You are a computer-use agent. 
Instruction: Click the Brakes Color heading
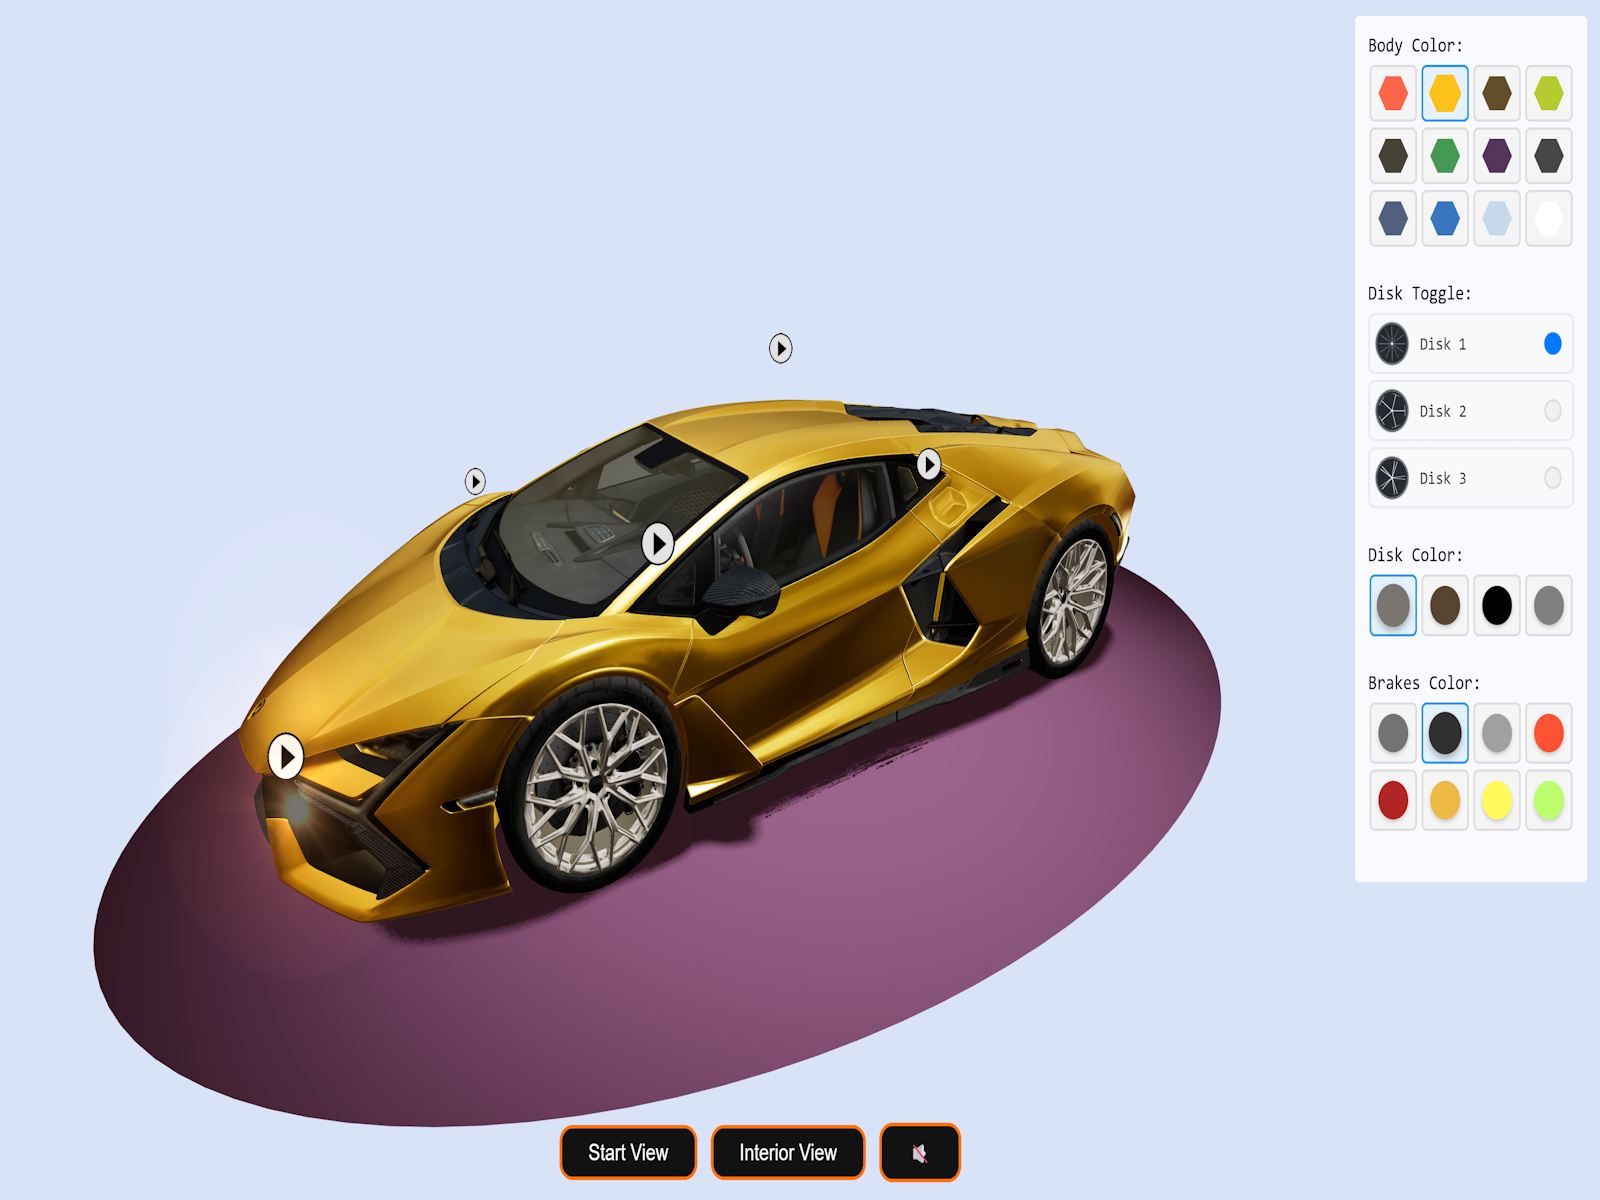click(x=1424, y=683)
